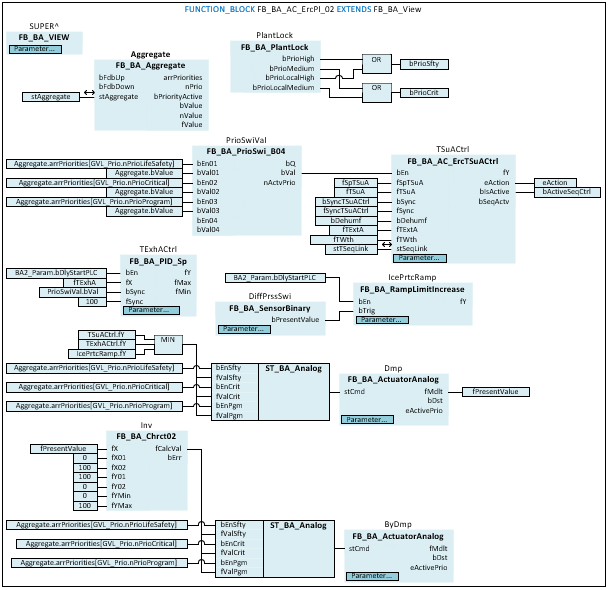
Task: Select the bDehumf input box
Action: [346, 221]
